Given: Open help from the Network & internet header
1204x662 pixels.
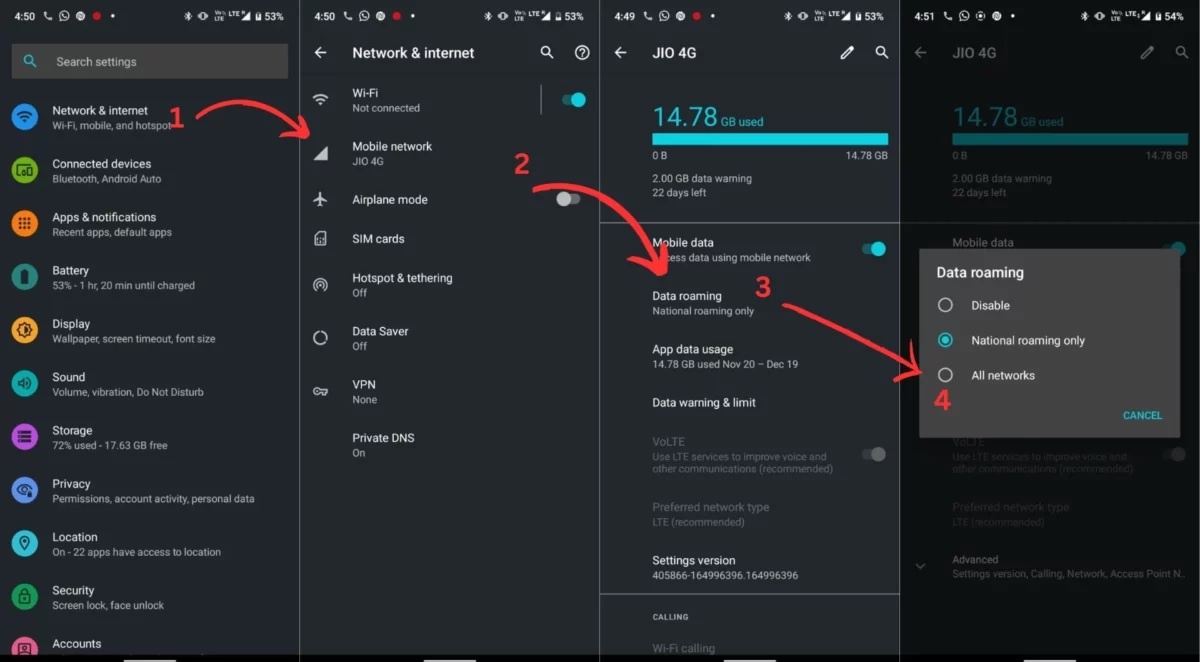Looking at the screenshot, I should [x=582, y=53].
